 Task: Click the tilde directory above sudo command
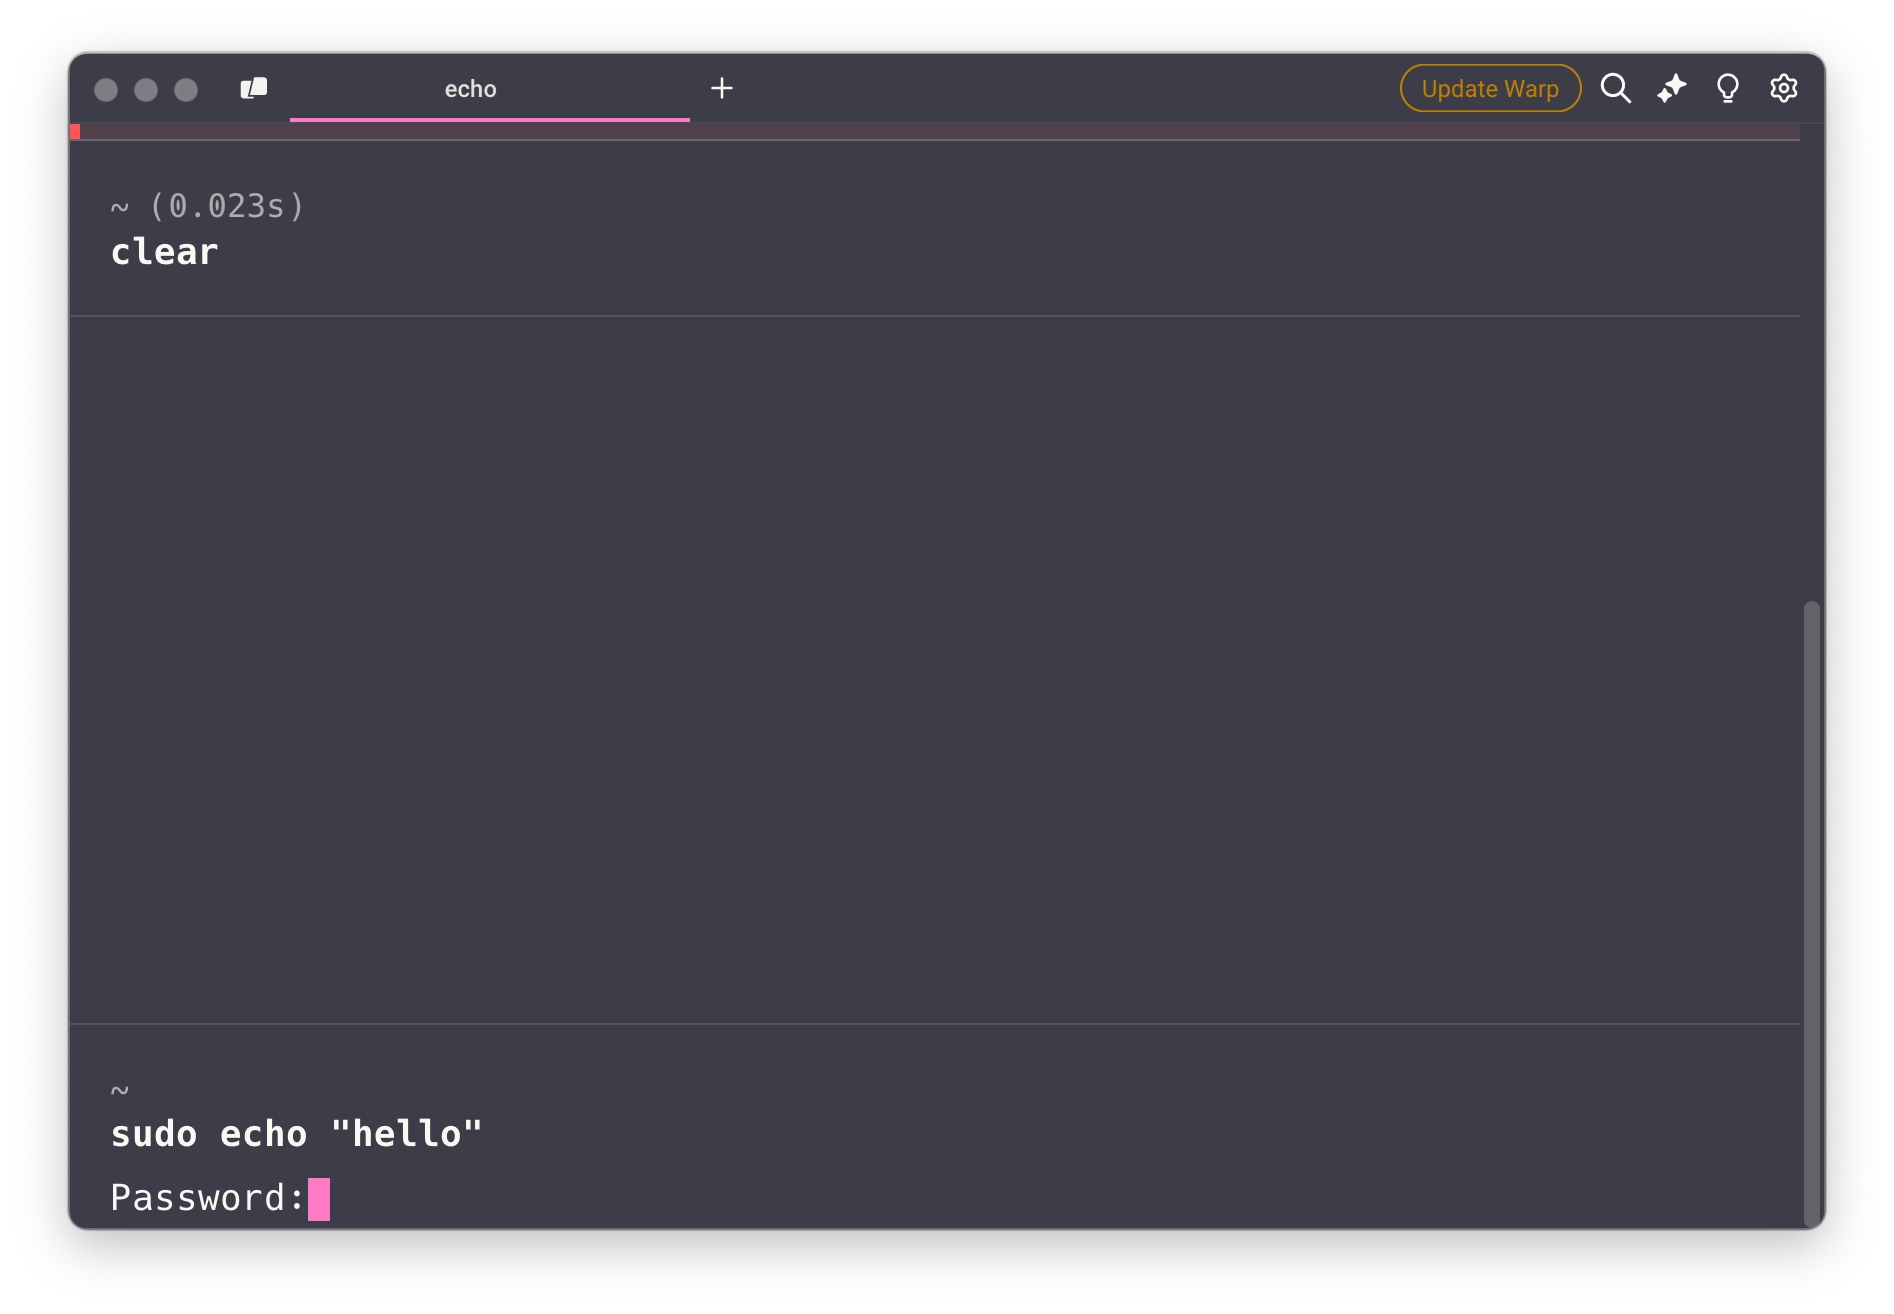(x=119, y=1089)
